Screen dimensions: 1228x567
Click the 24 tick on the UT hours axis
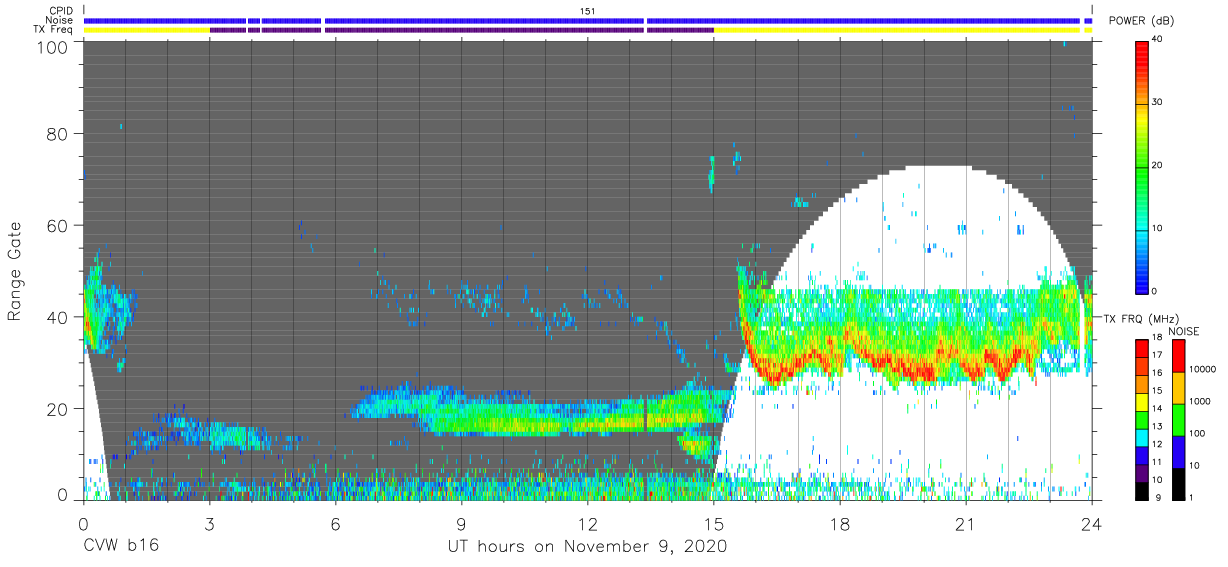1091,522
